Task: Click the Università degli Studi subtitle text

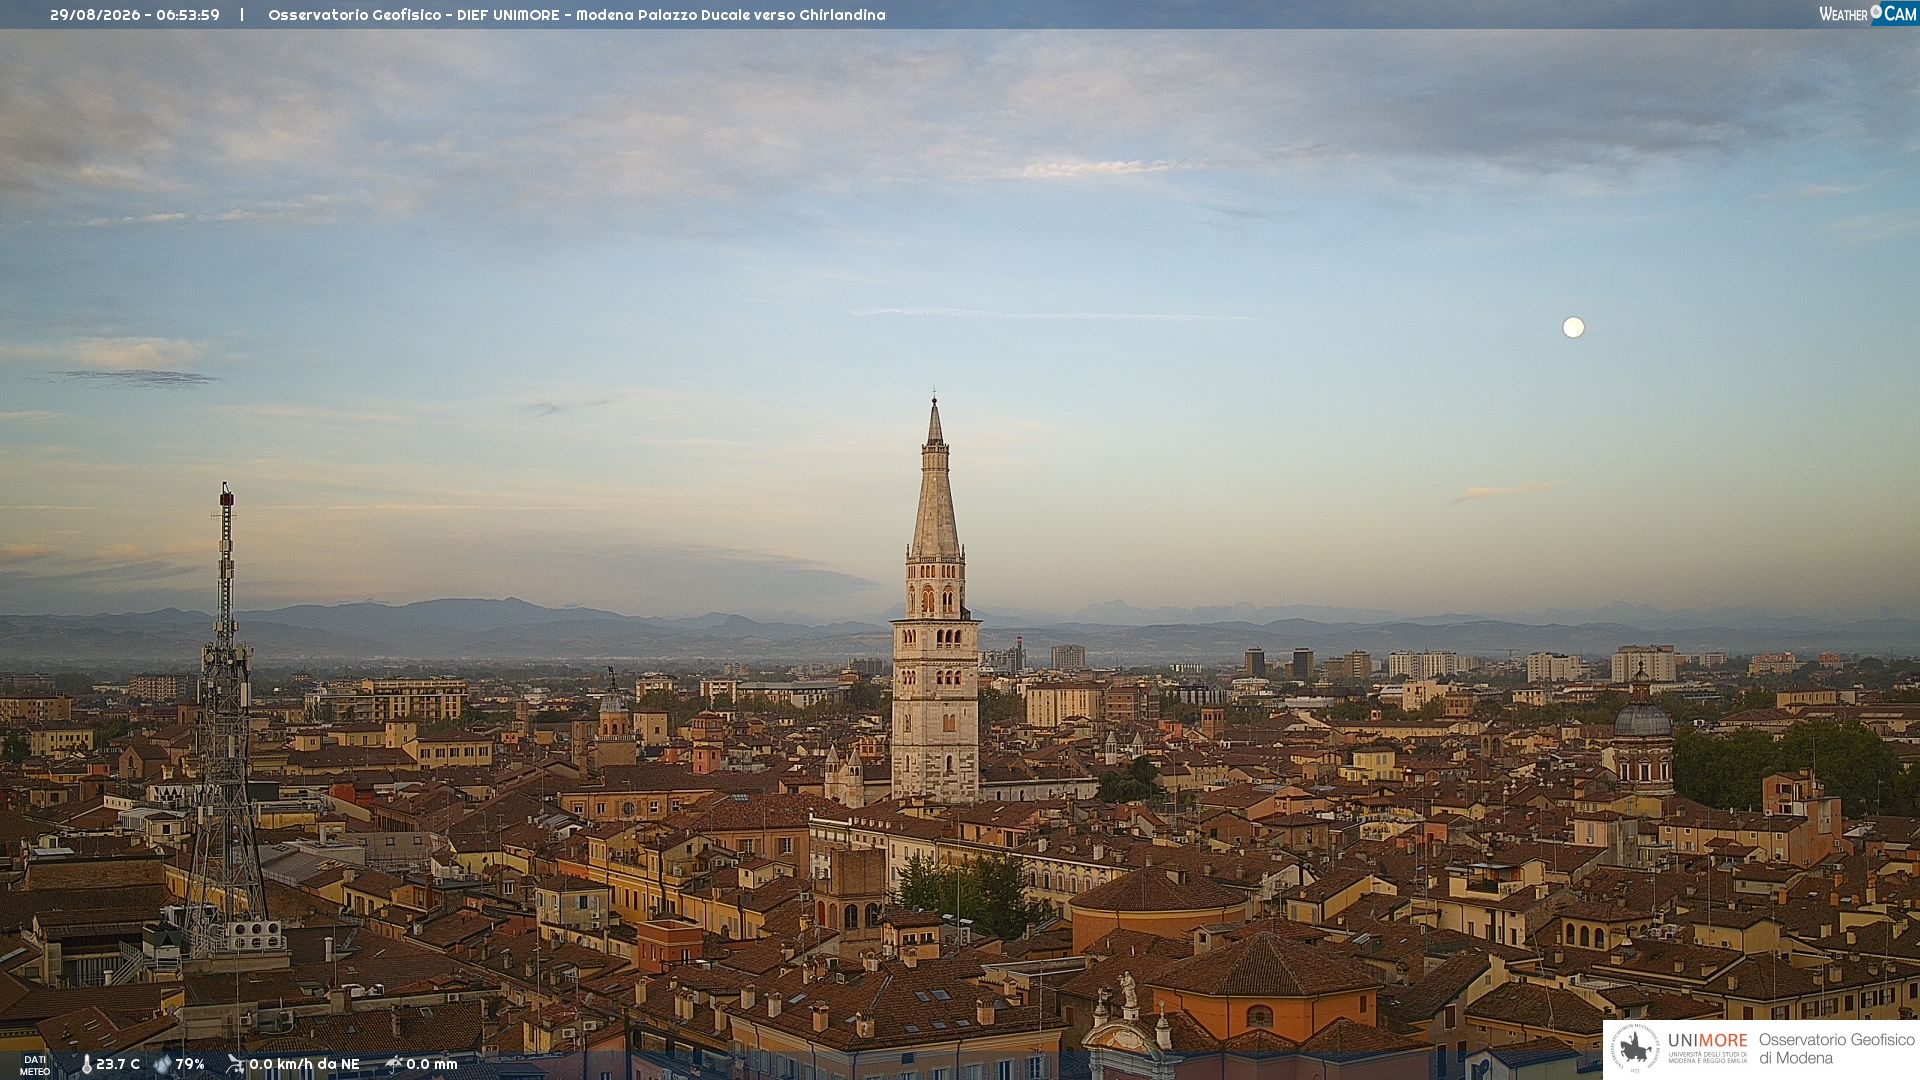Action: 1707,1057
